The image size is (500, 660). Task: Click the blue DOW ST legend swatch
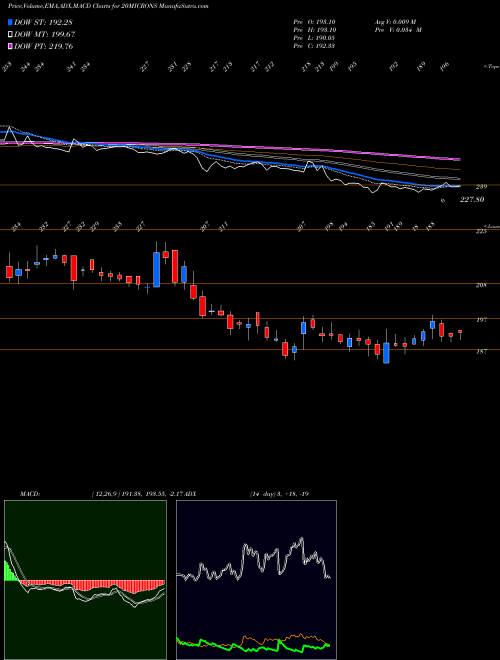(x=11, y=22)
